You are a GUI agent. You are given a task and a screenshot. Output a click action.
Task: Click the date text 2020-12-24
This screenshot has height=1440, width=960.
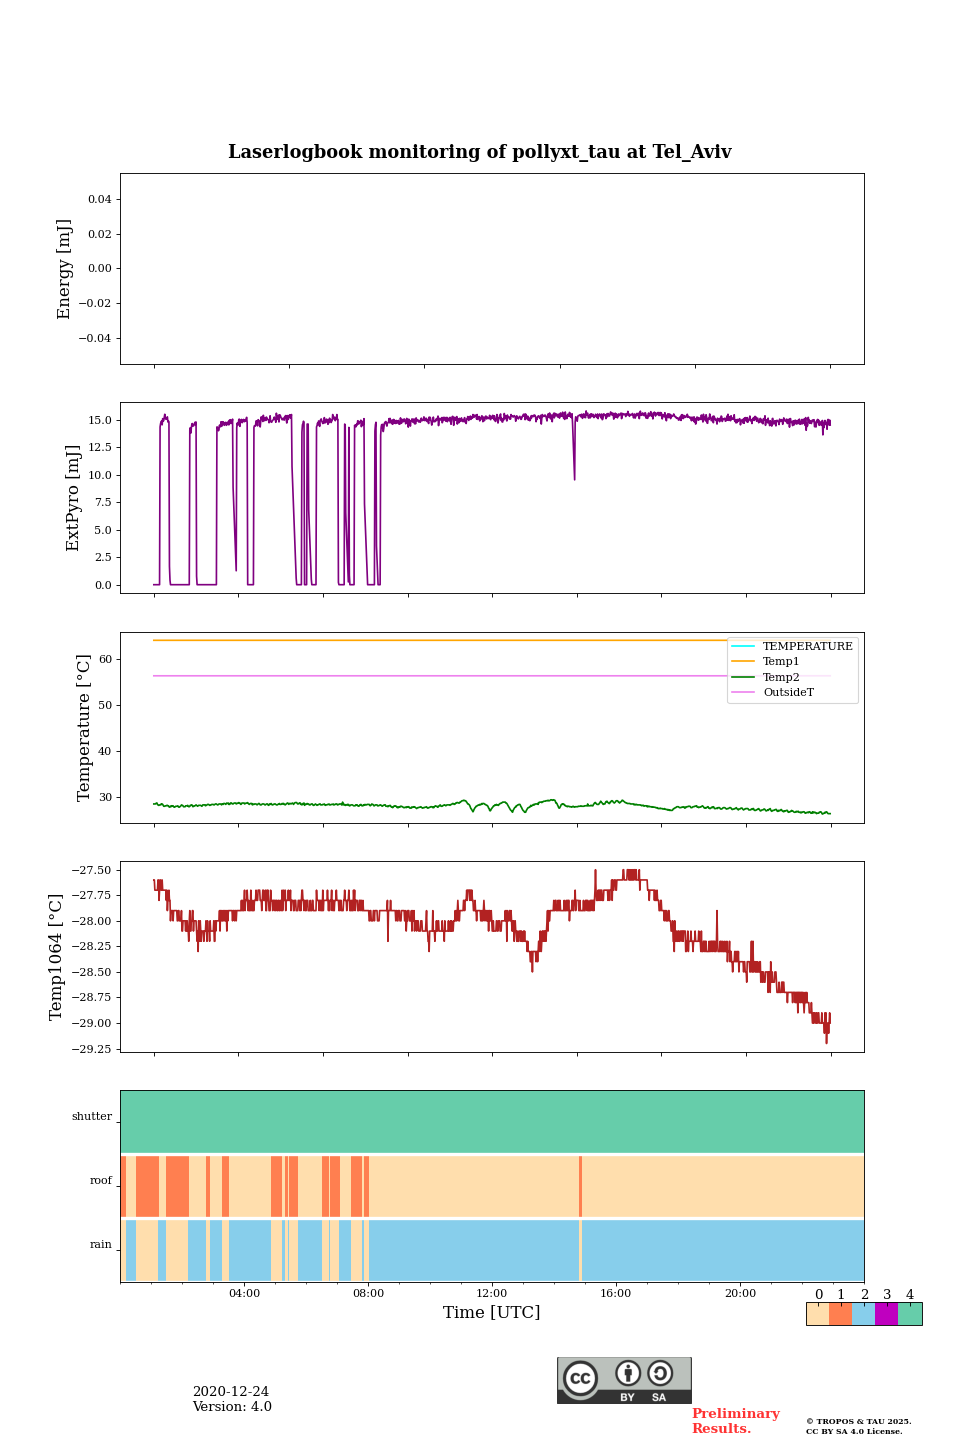click(231, 1392)
